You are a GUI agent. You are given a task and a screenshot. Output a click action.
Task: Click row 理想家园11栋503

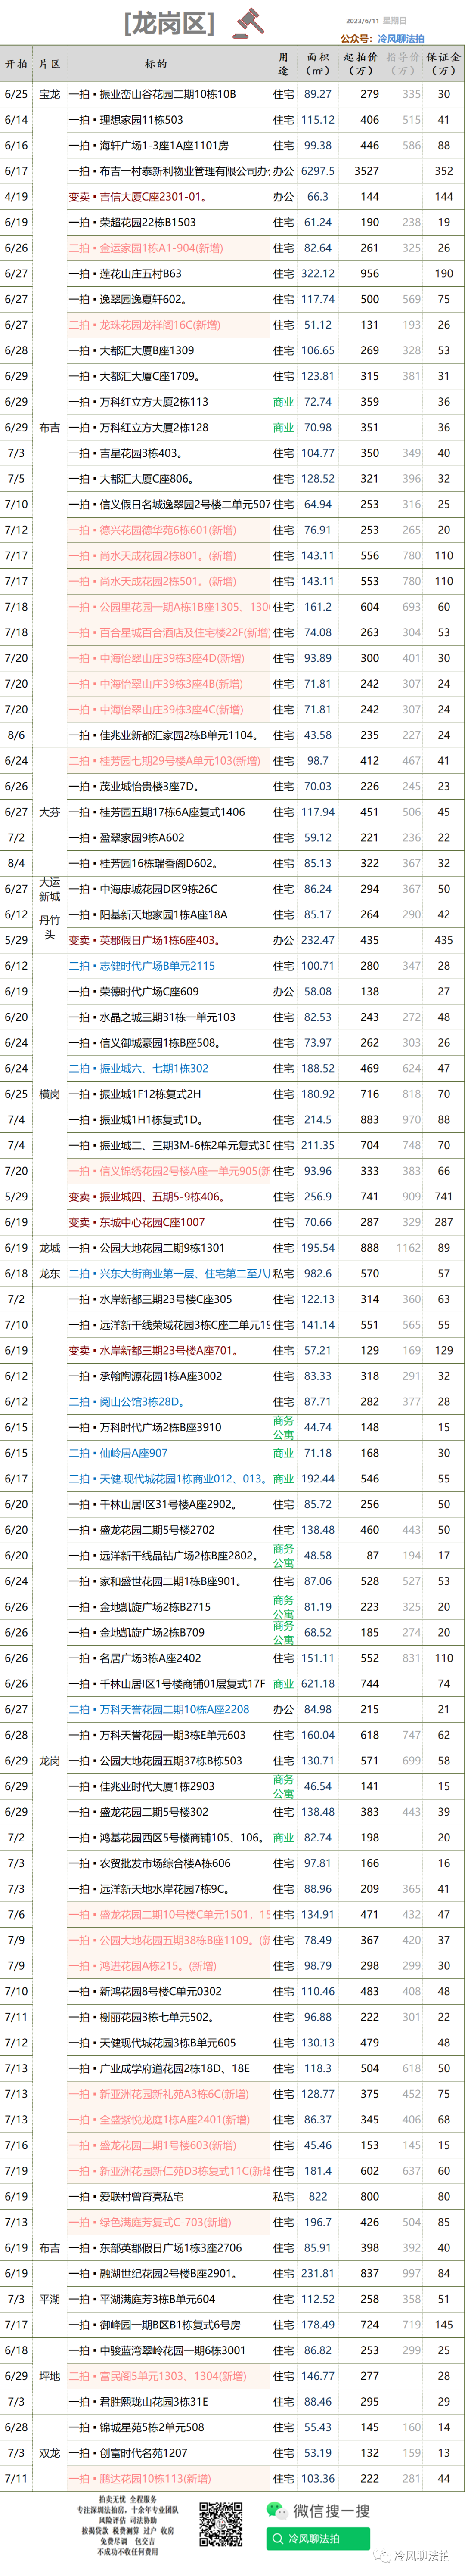pyautogui.click(x=232, y=120)
